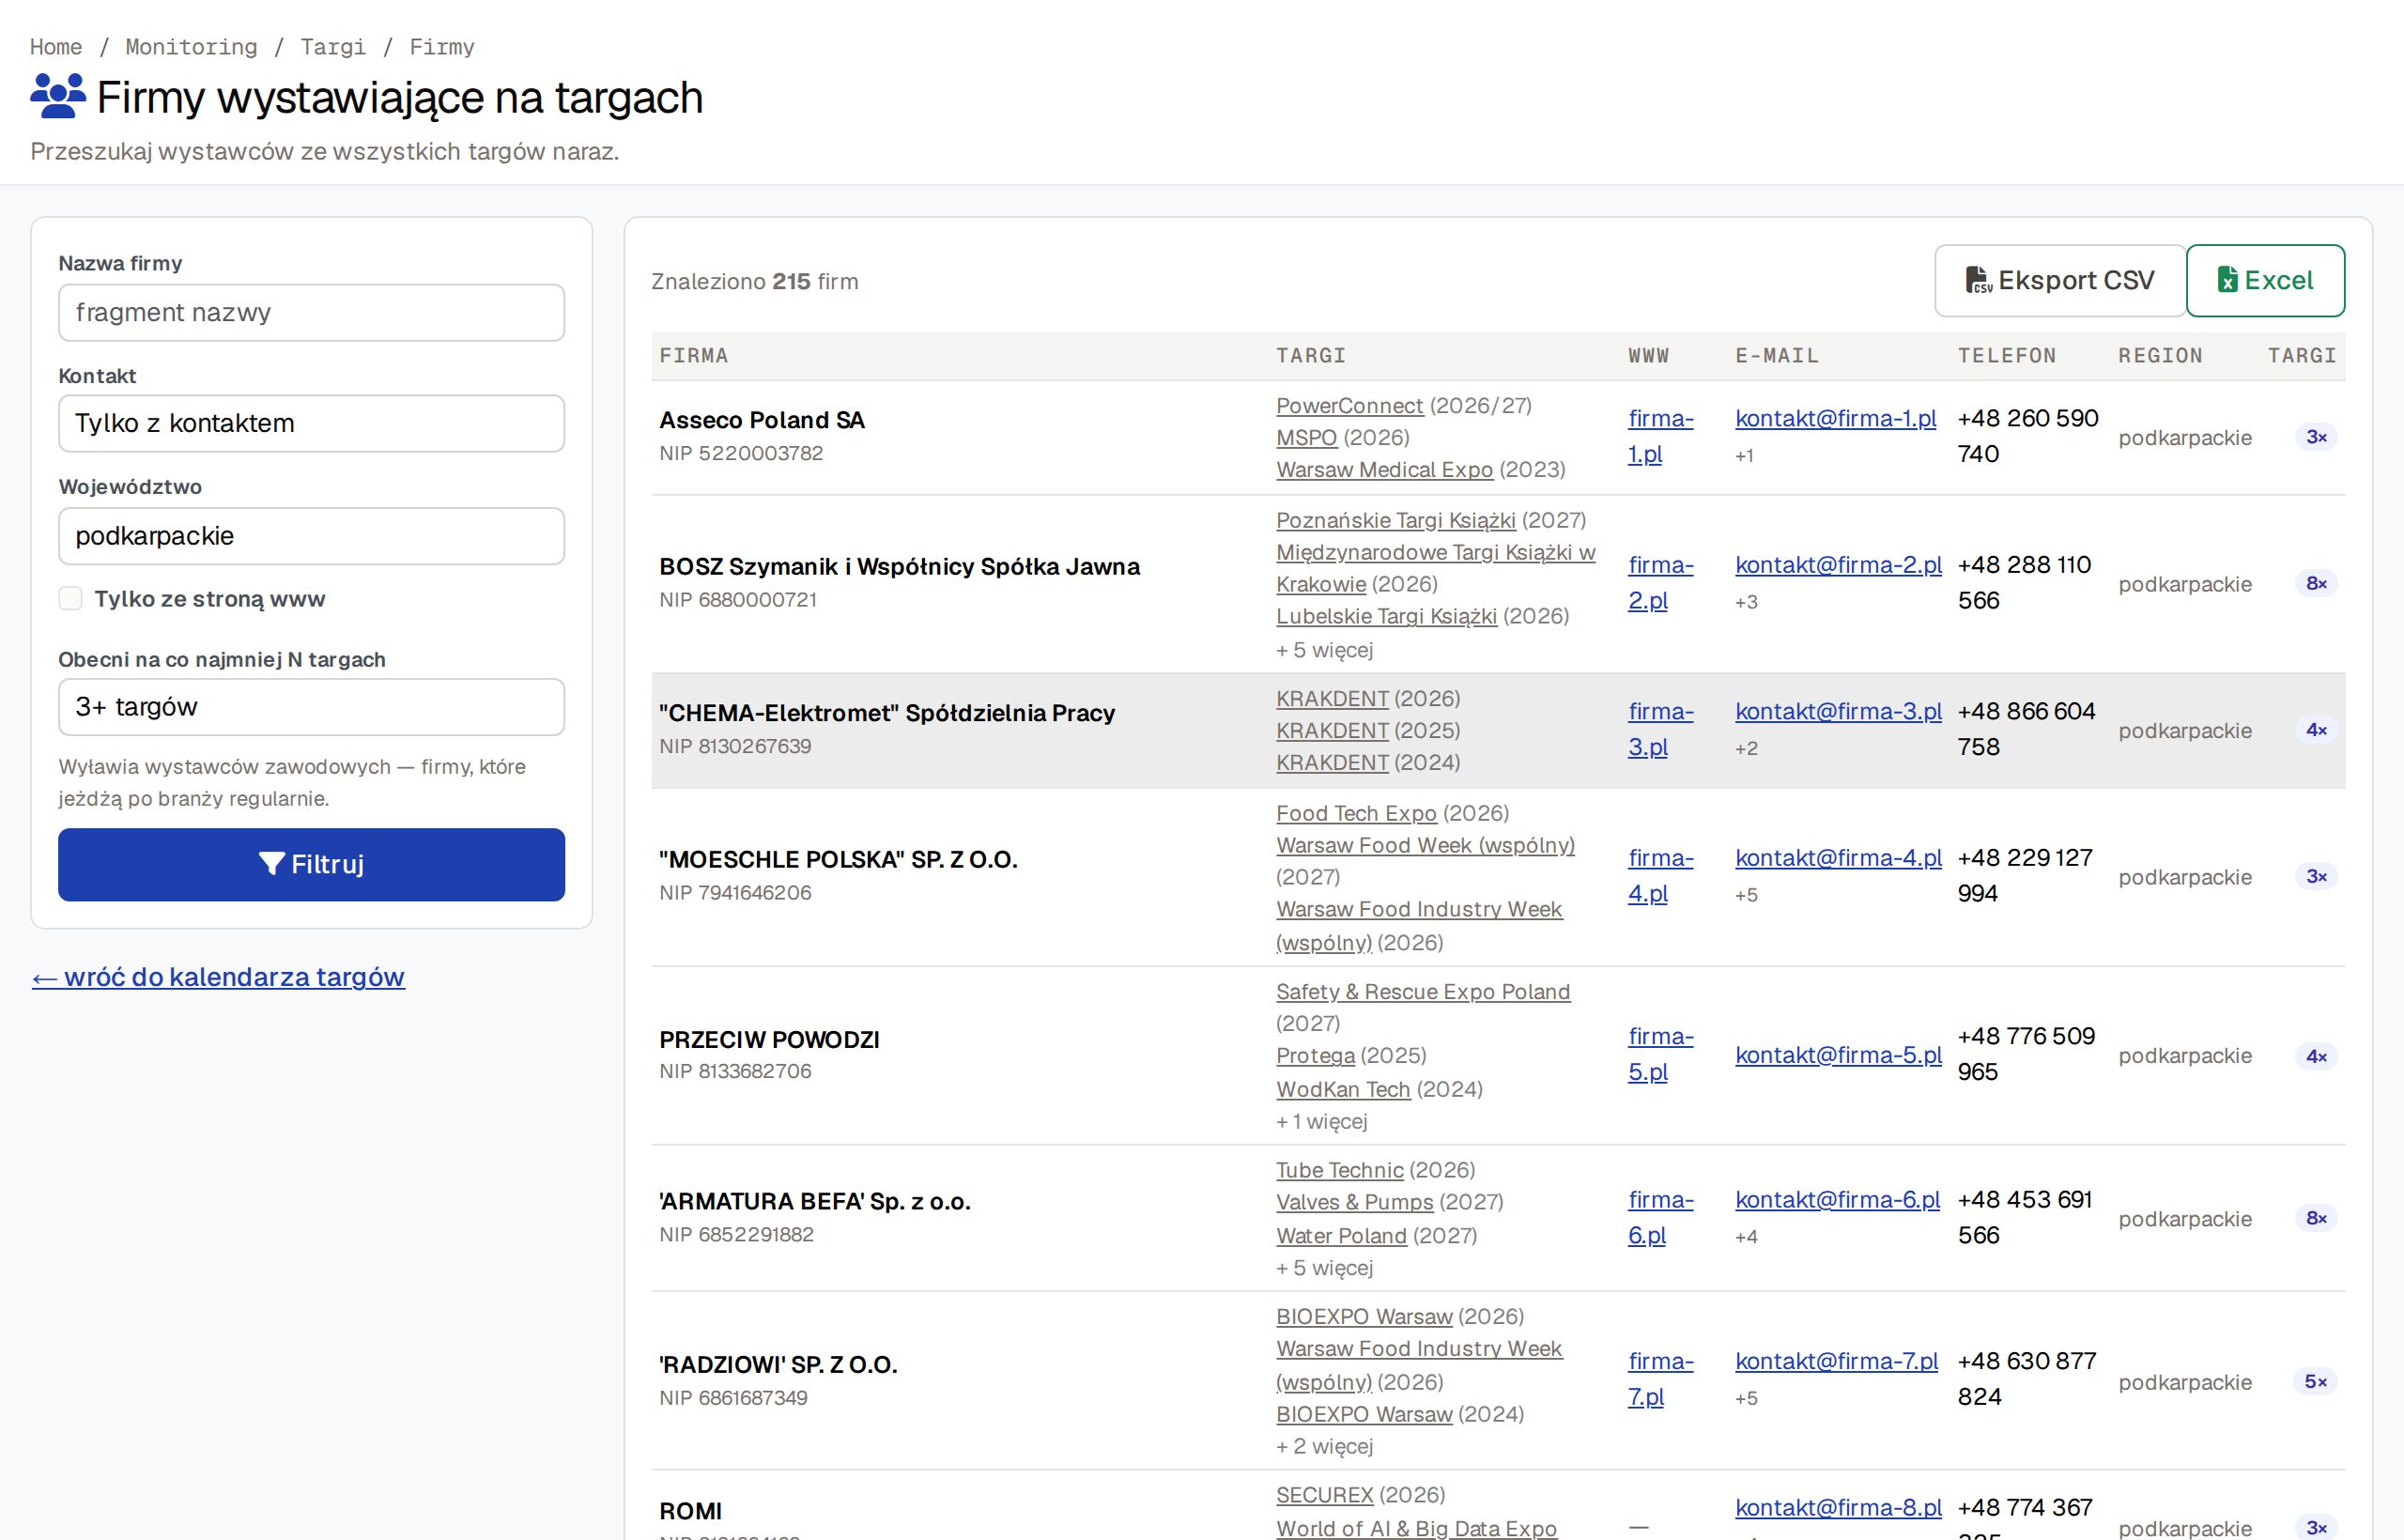Open the MSPO fair link
This screenshot has height=1540, width=2404.
[1306, 438]
